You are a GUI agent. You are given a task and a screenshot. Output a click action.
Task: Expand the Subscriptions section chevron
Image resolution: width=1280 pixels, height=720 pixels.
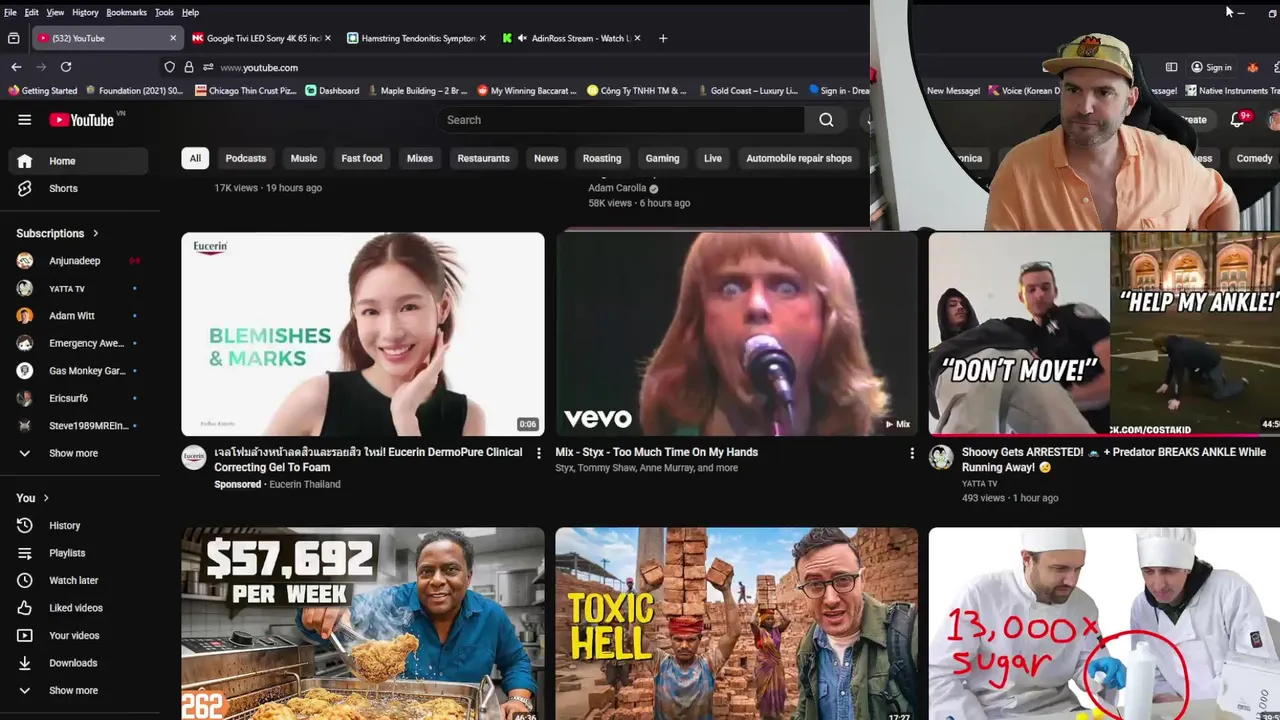(96, 233)
